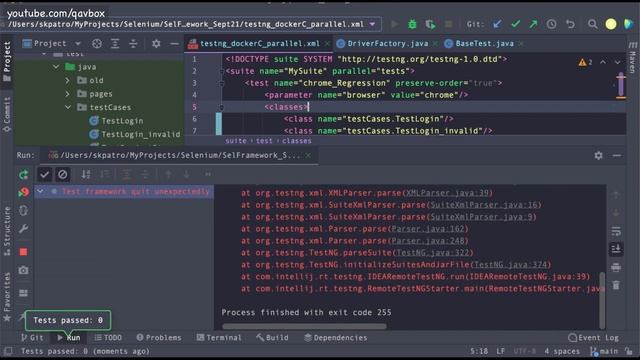Open run configuration dropdown arrow
Image resolution: width=640 pixels, height=360 pixels.
[372, 24]
